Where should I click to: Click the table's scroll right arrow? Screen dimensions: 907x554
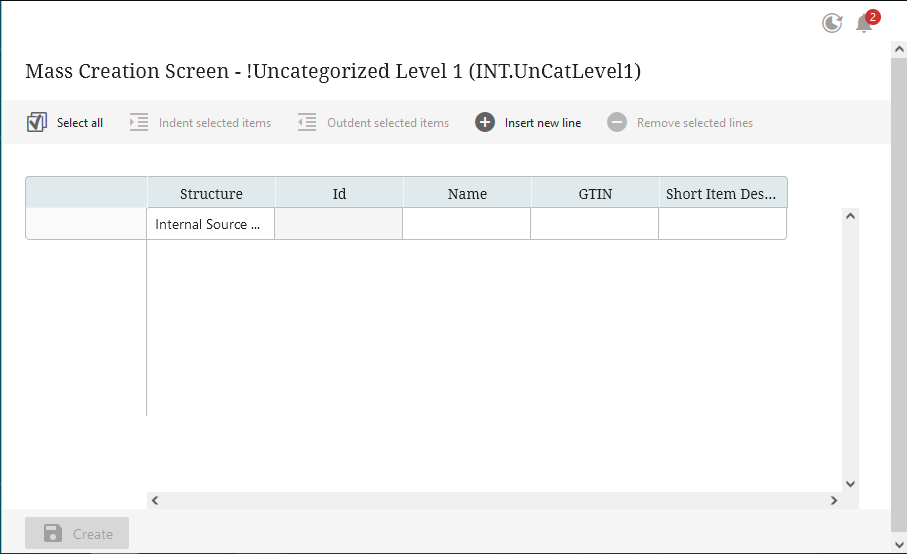point(834,501)
